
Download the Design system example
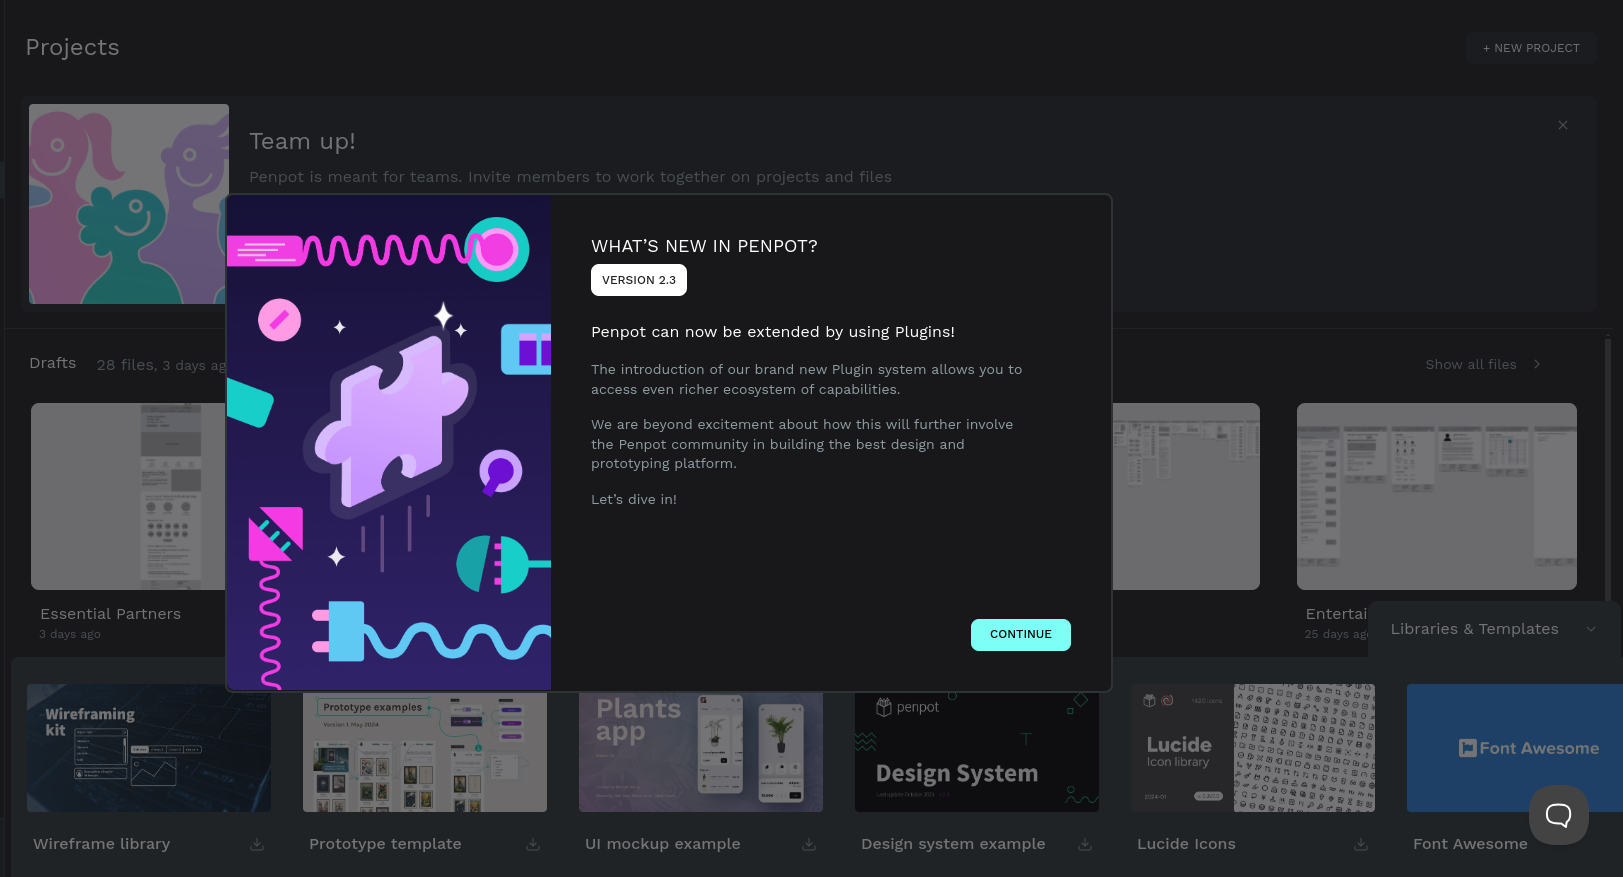pyautogui.click(x=1085, y=844)
